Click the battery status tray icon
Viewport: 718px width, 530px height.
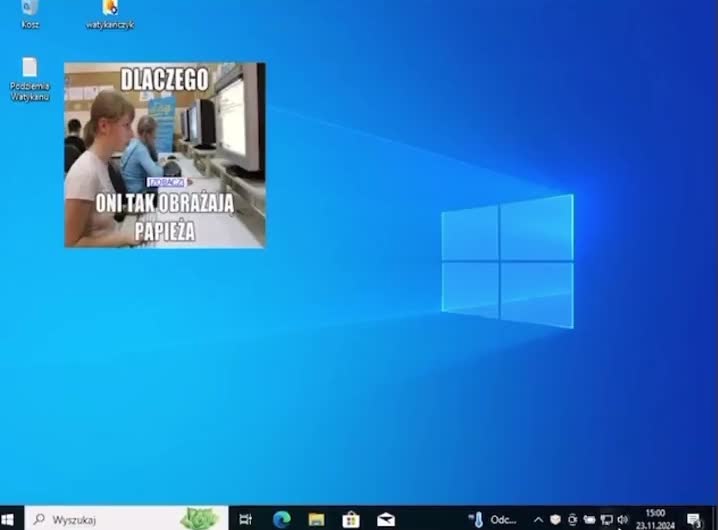[589, 519]
